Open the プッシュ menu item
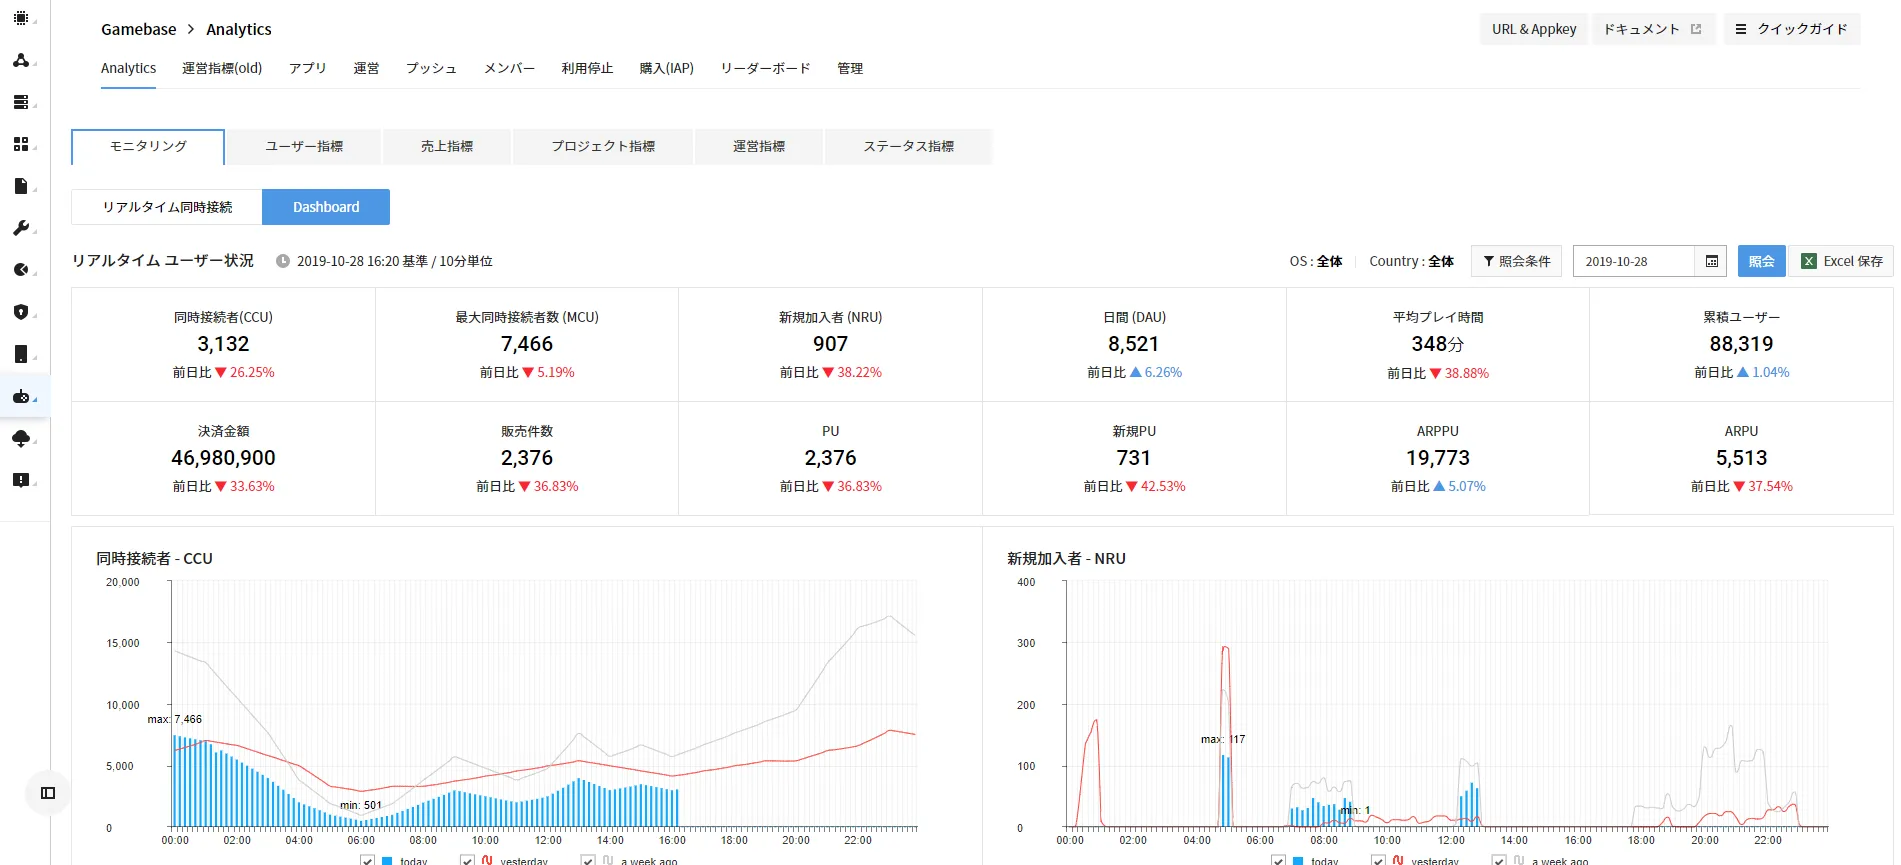 click(x=431, y=68)
